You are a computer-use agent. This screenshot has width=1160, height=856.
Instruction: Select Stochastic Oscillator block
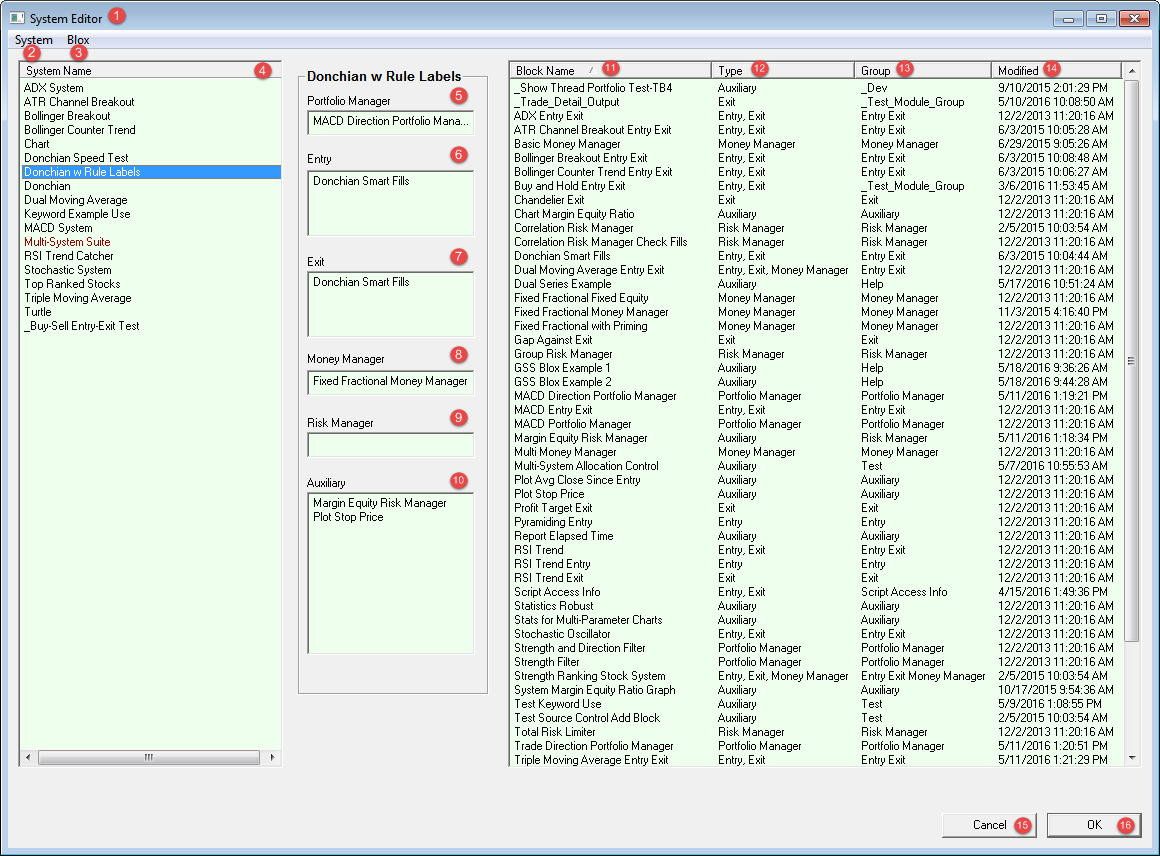[x=817, y=634]
